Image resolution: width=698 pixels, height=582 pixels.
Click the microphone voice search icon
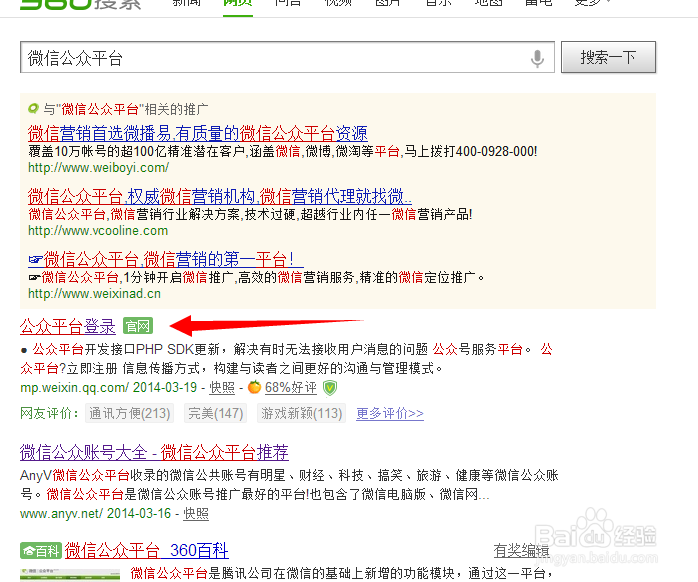tap(537, 58)
